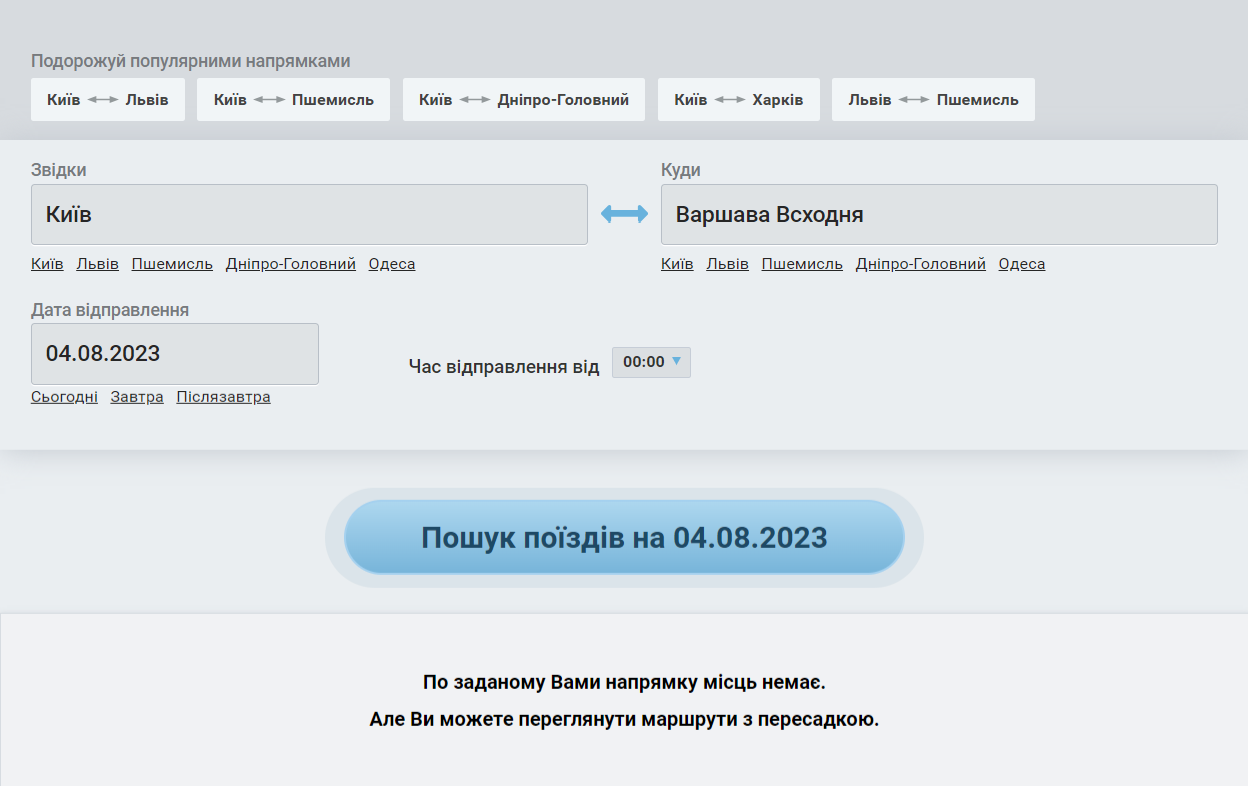Choose the Київ — Пшемисль popular route
The width and height of the screenshot is (1248, 786).
click(292, 99)
